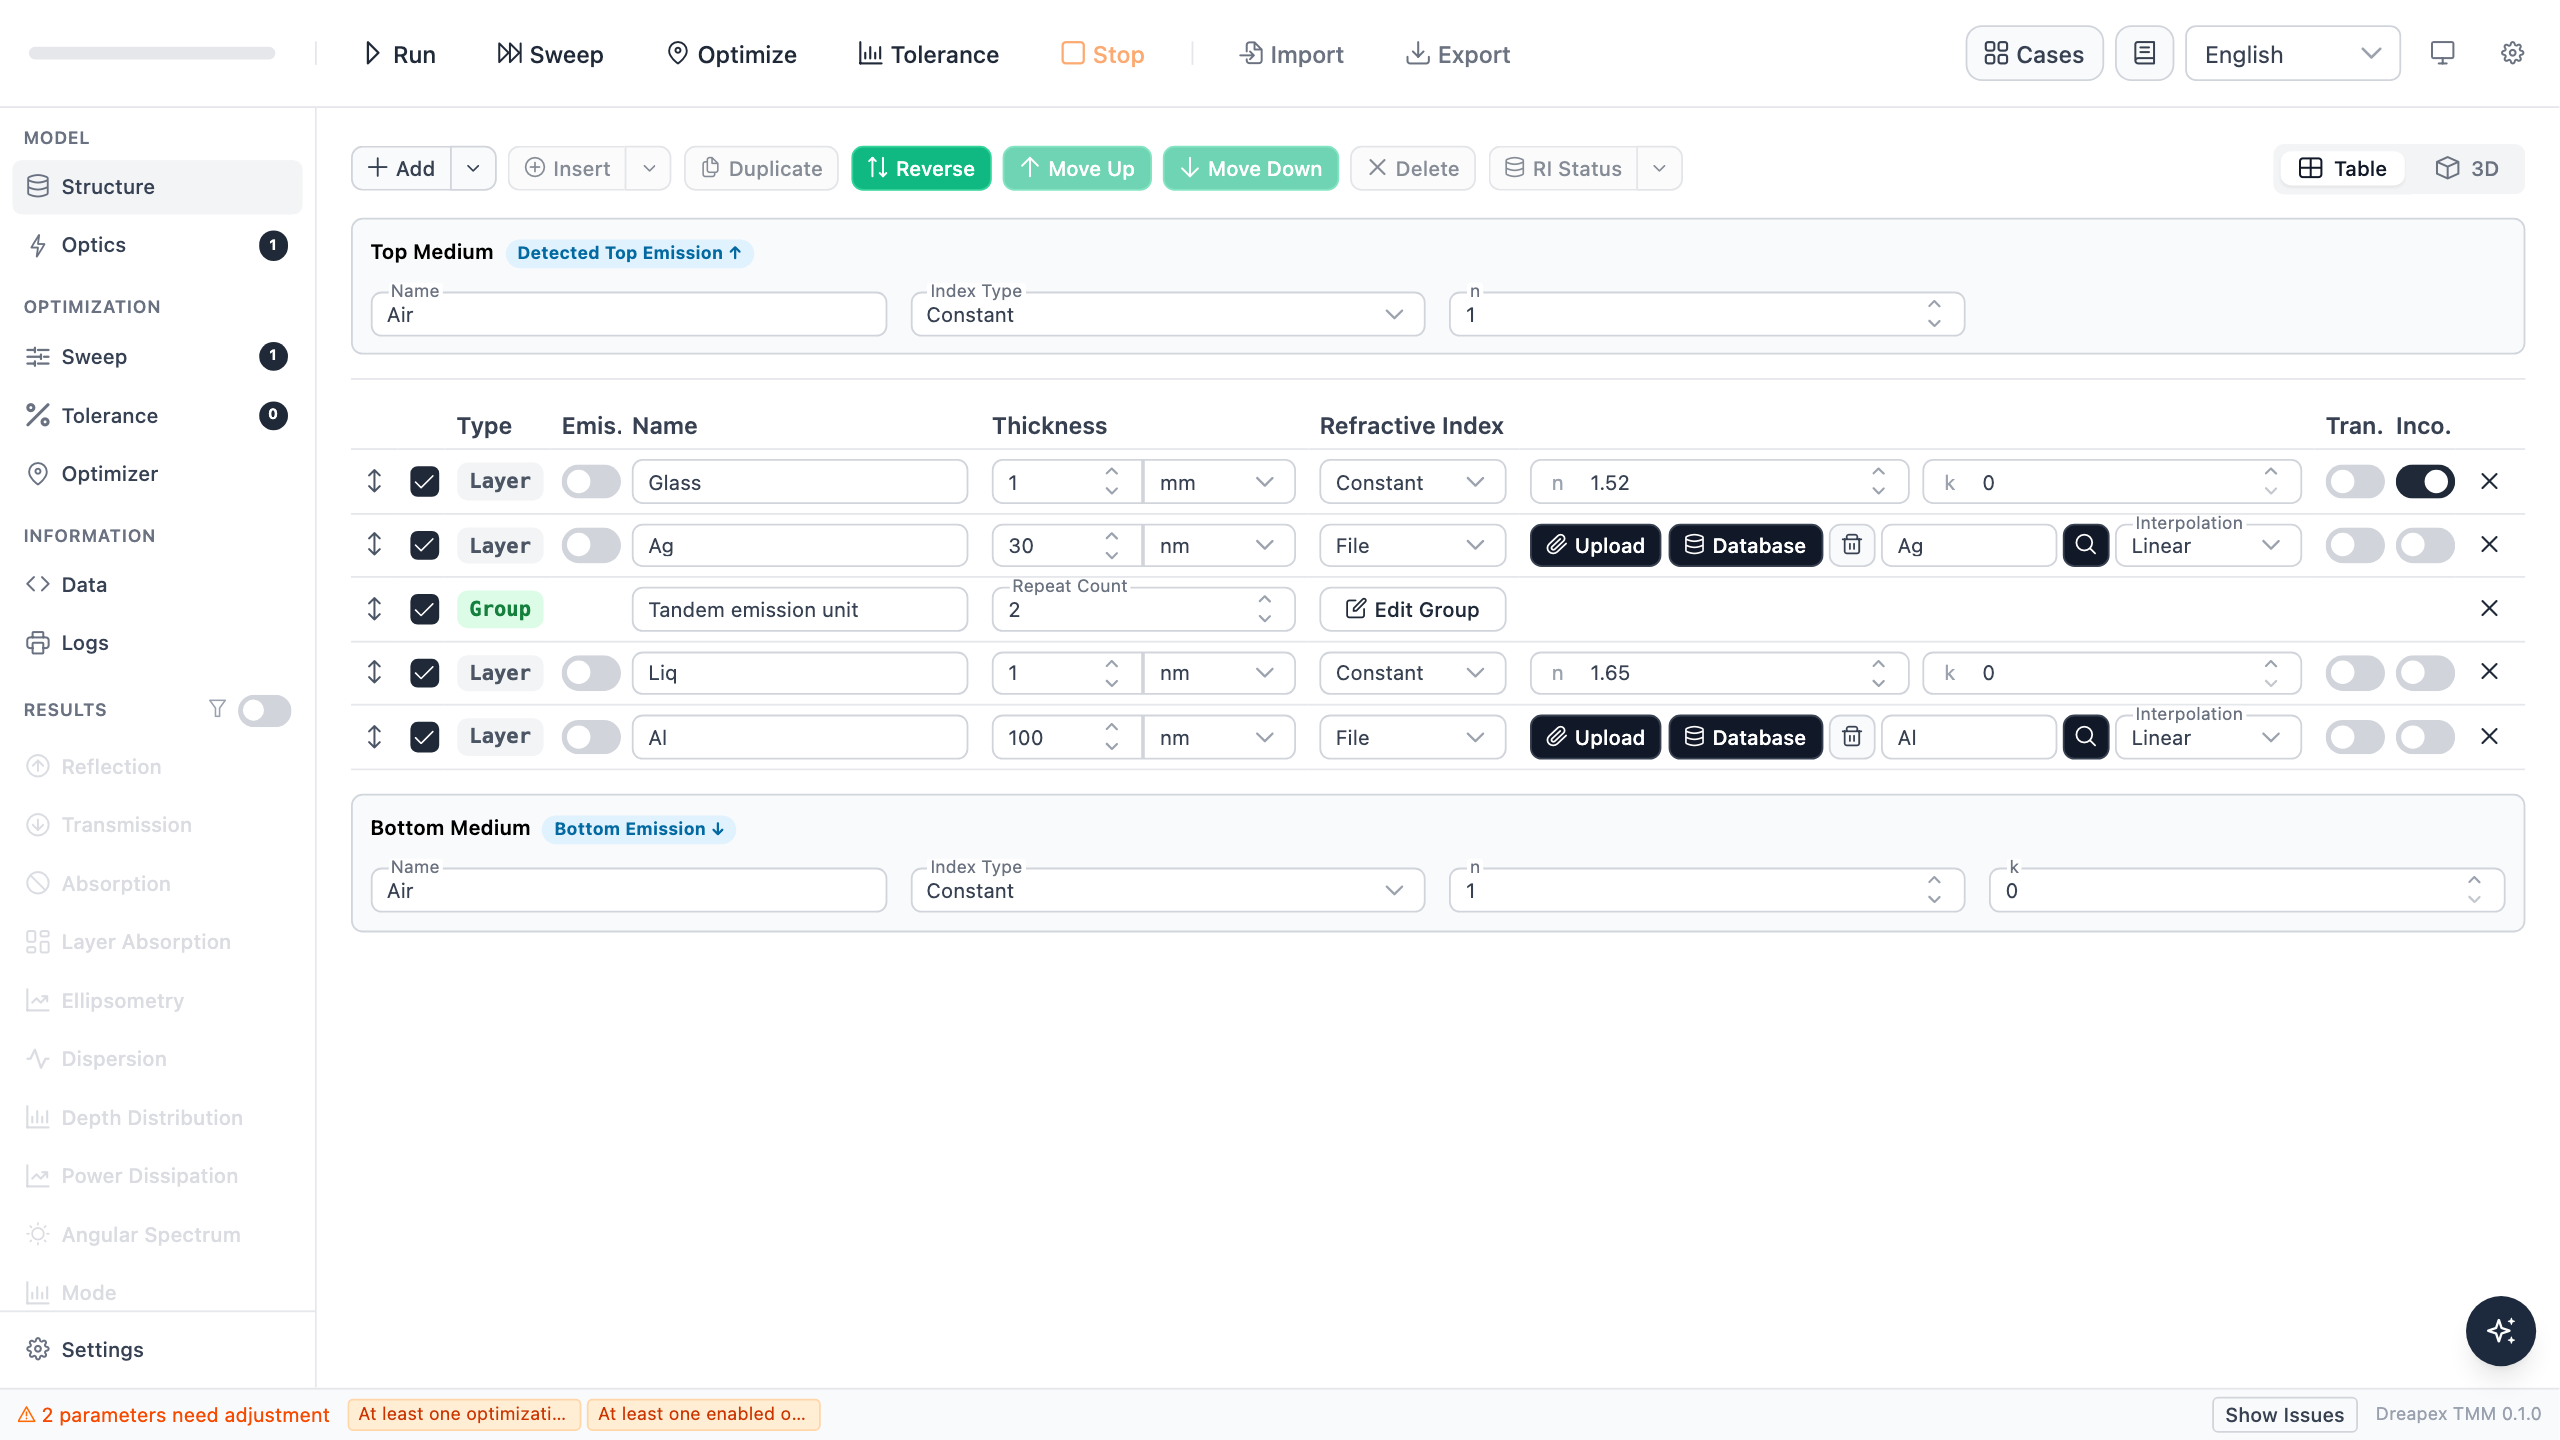Open the Optics section in sidebar

[x=157, y=245]
